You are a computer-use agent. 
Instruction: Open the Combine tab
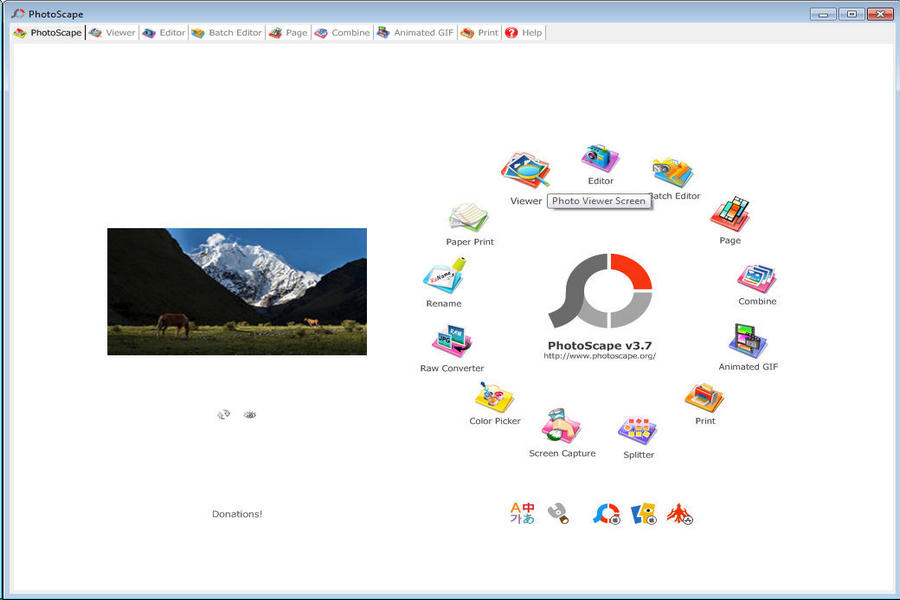click(x=343, y=33)
